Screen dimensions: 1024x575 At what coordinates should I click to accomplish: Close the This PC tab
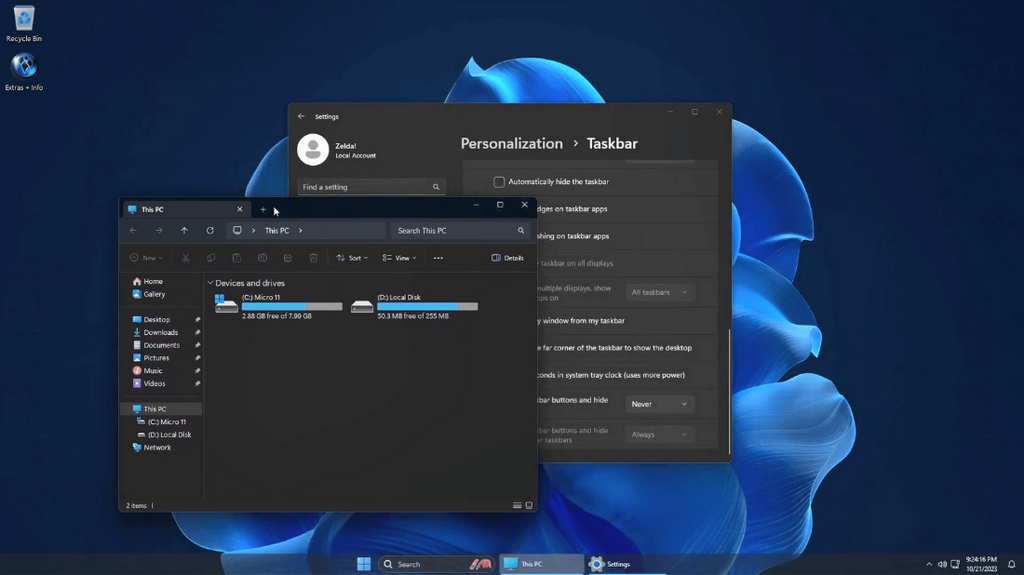coord(240,209)
